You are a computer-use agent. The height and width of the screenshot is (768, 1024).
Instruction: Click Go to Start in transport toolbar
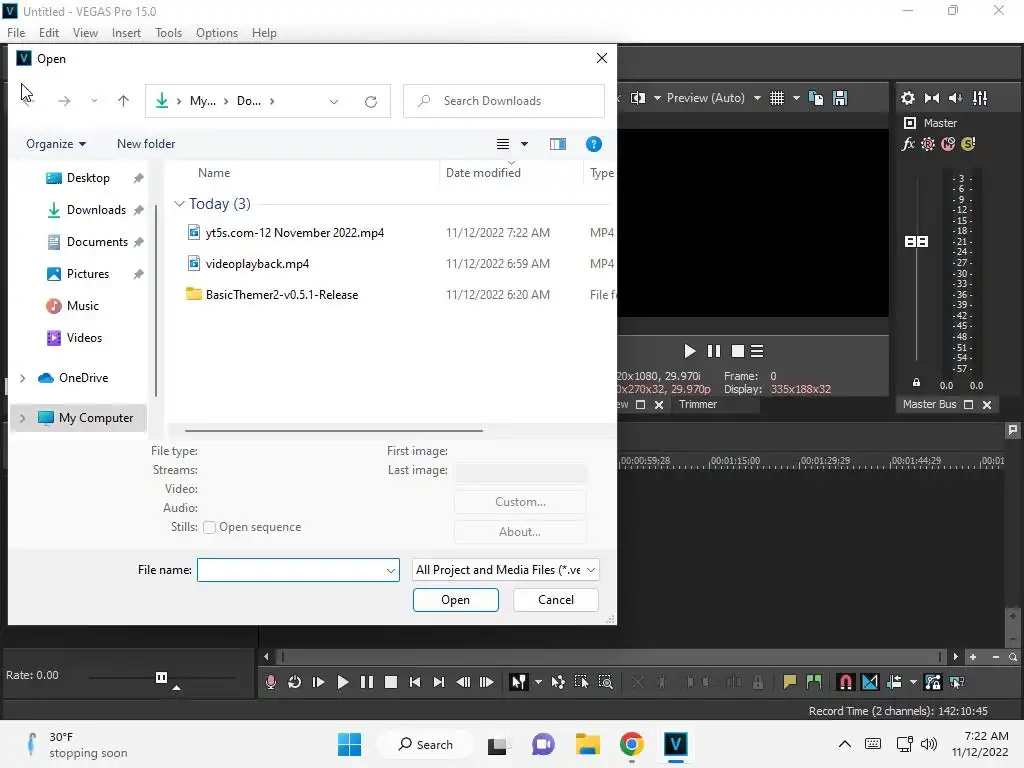click(415, 682)
